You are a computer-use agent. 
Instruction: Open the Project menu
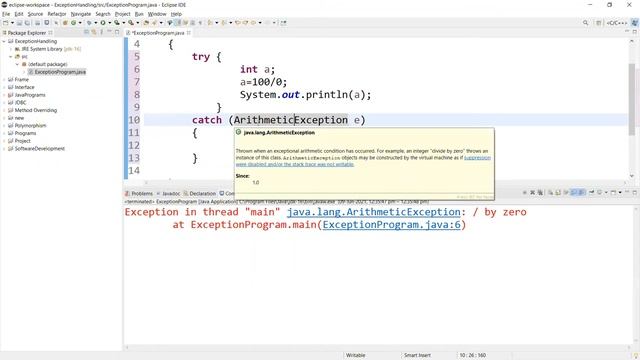pyautogui.click(x=122, y=14)
